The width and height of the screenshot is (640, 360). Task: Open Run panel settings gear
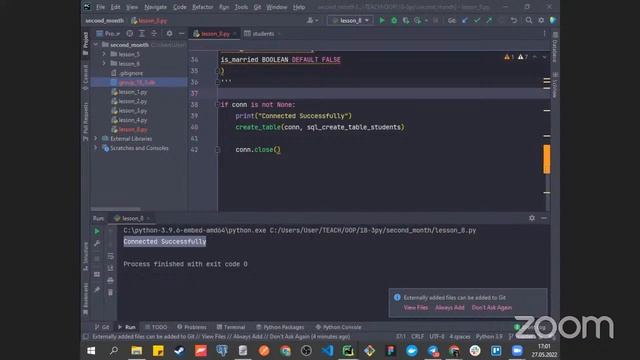tap(532, 218)
